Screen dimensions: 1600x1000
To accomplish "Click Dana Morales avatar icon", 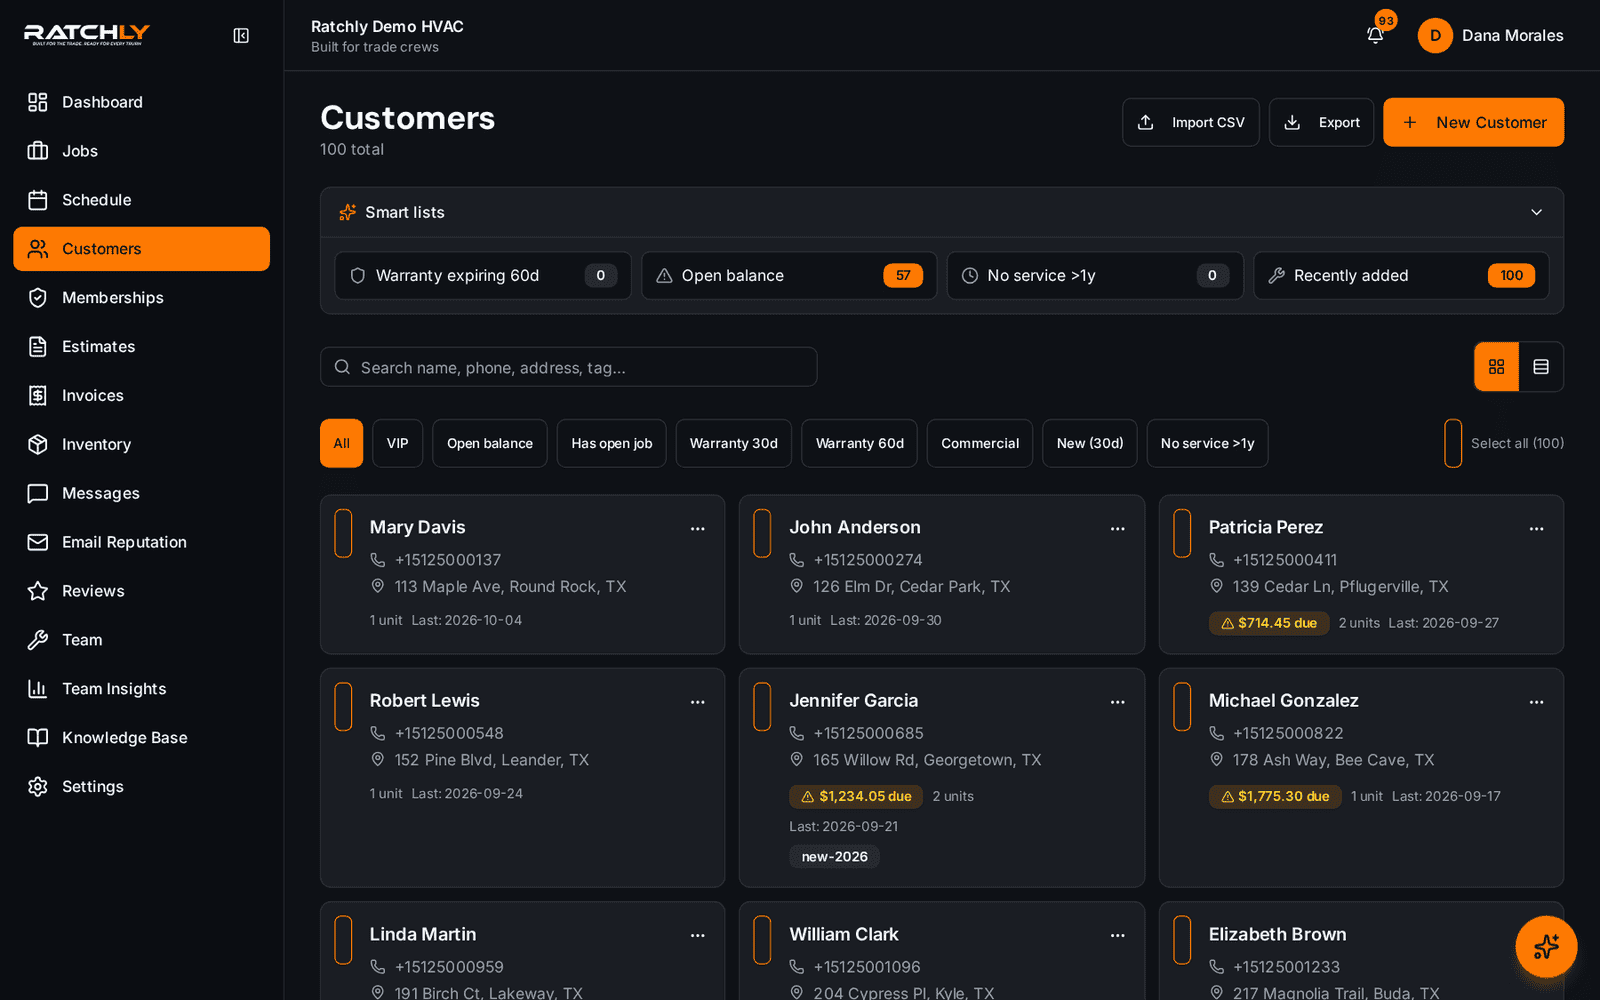I will [1435, 35].
